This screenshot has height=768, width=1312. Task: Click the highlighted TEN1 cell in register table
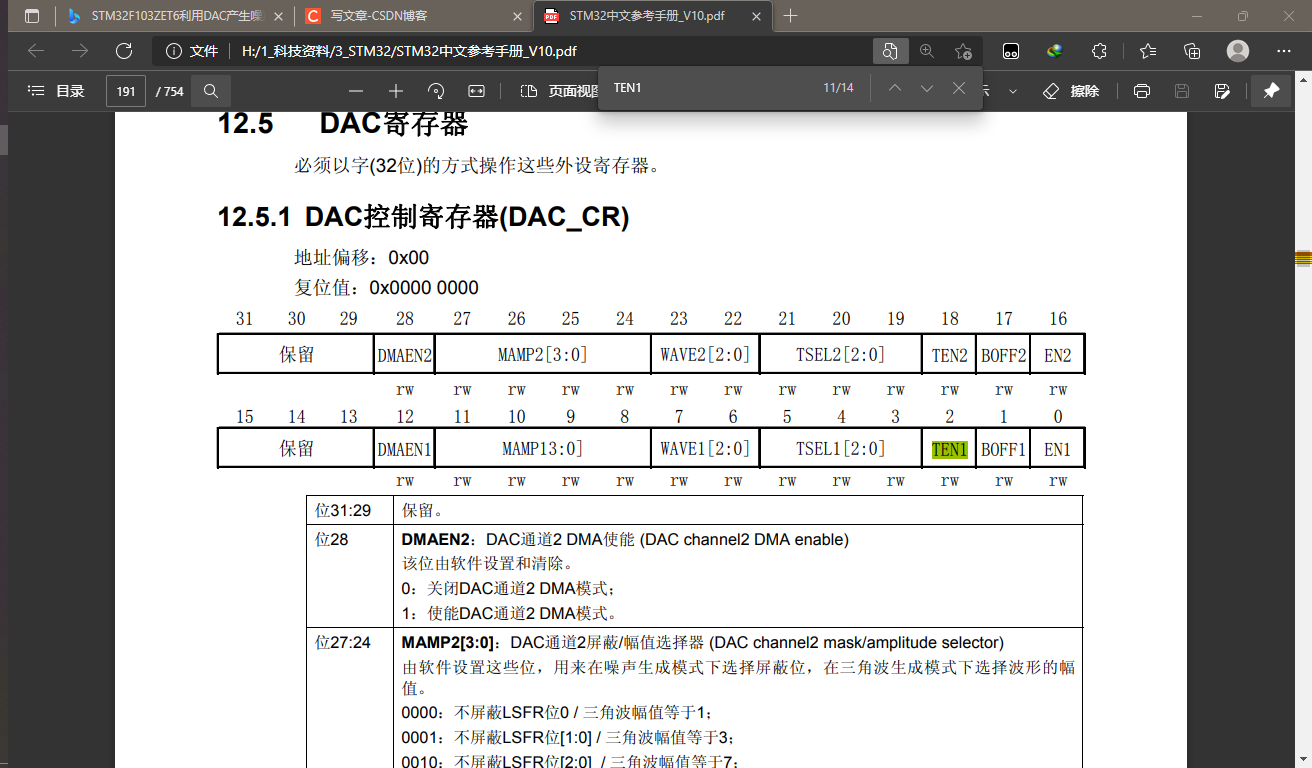(950, 450)
